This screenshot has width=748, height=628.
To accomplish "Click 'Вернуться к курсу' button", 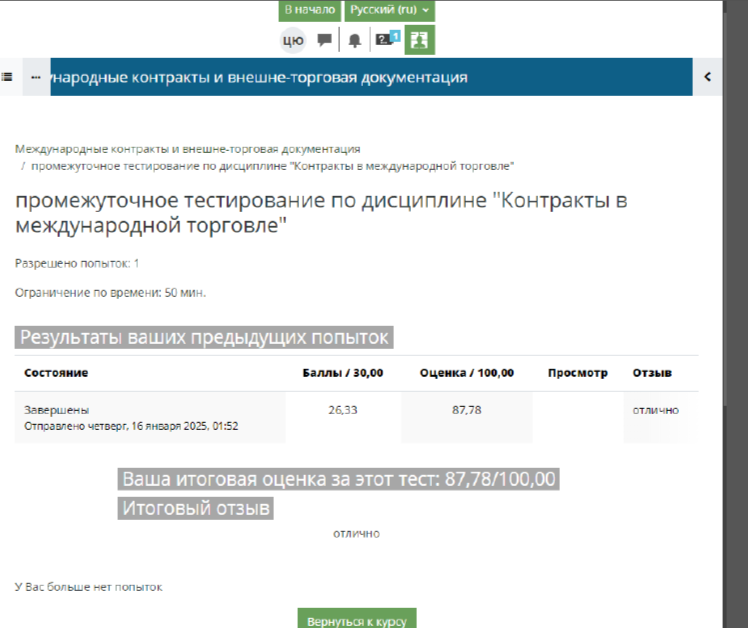I will click(x=357, y=619).
